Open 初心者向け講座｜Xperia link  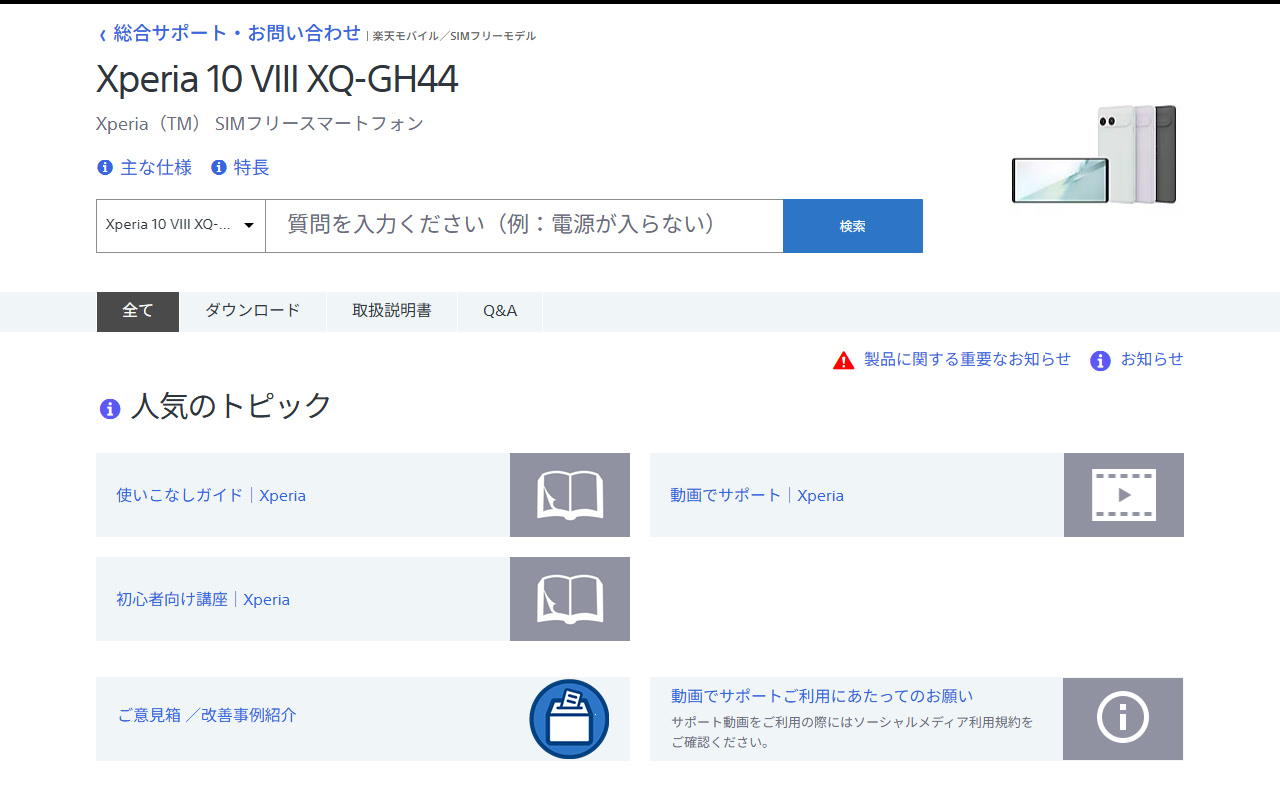pyautogui.click(x=203, y=599)
